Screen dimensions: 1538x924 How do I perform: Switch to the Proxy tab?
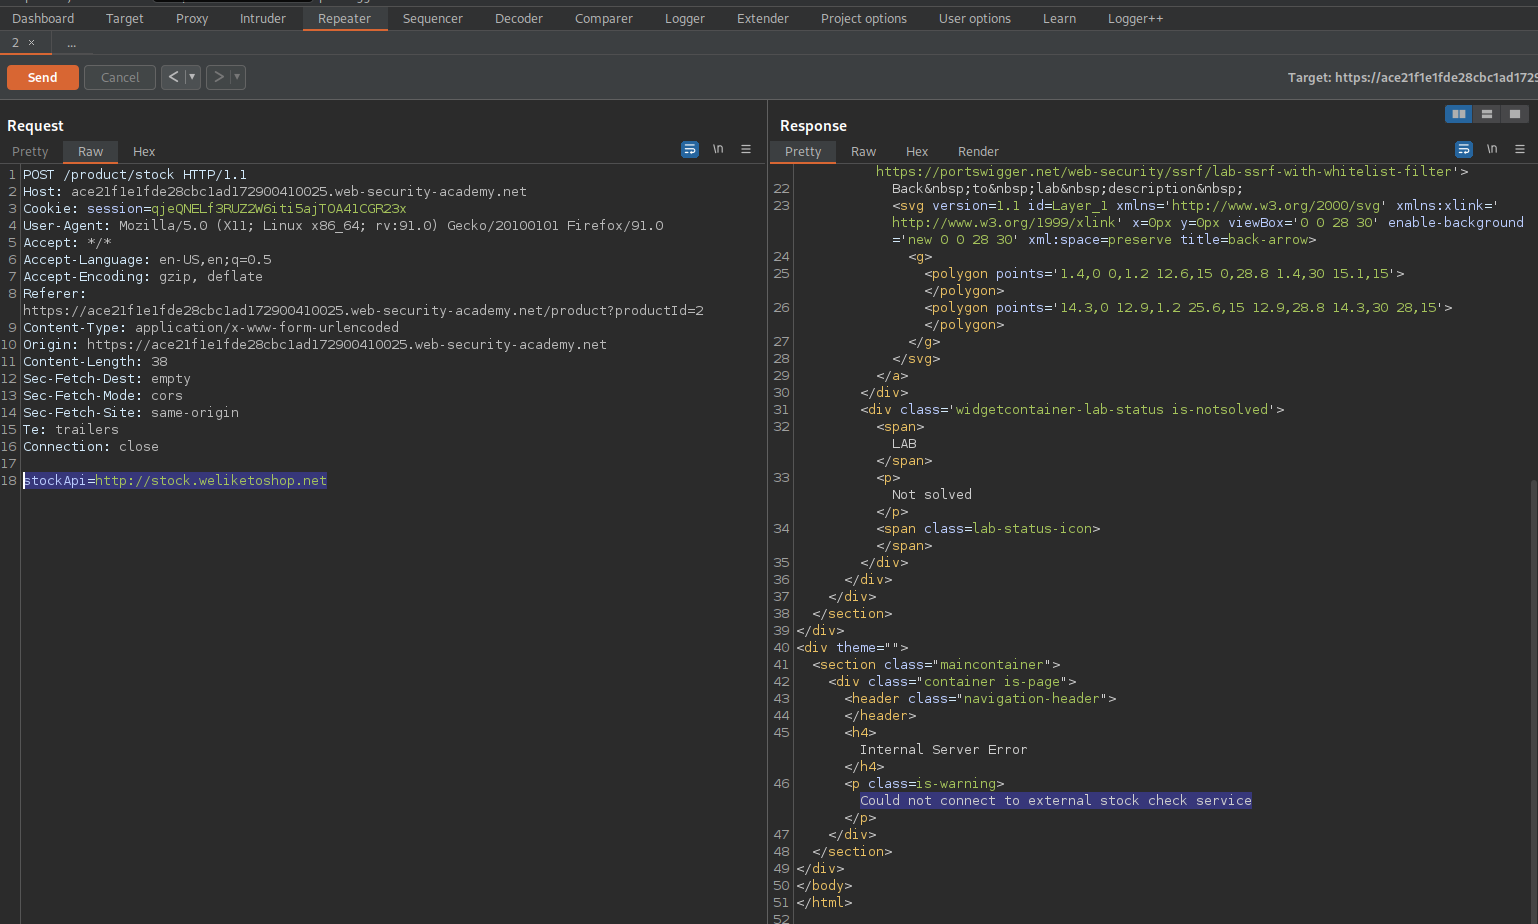pyautogui.click(x=192, y=19)
